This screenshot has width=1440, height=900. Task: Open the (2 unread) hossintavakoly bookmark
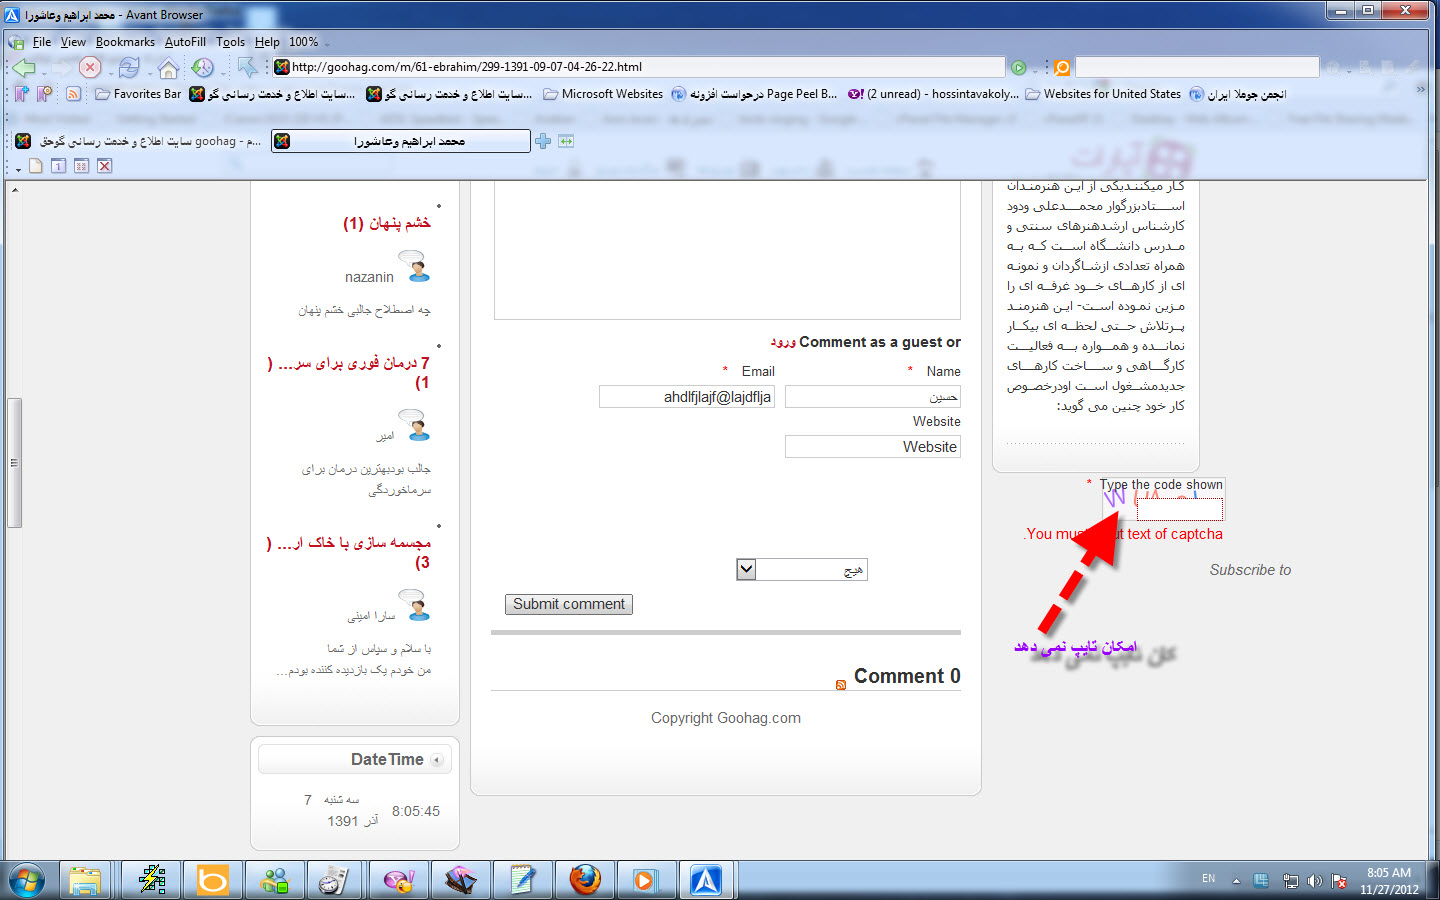(933, 94)
